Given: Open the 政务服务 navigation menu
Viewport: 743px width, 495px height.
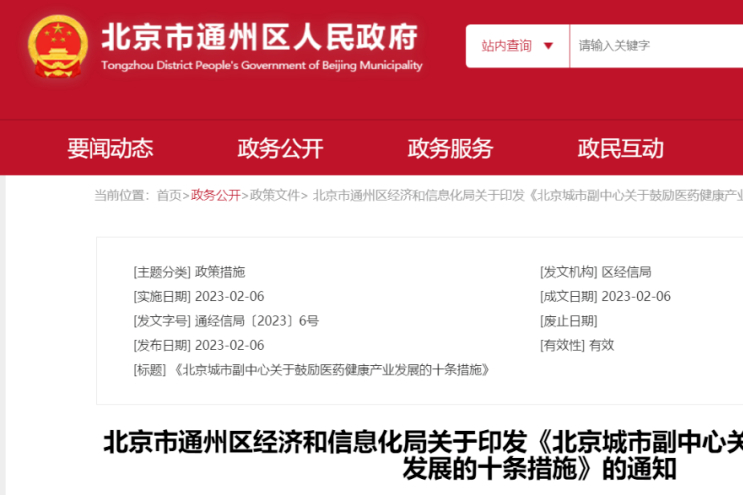Looking at the screenshot, I should [x=450, y=148].
